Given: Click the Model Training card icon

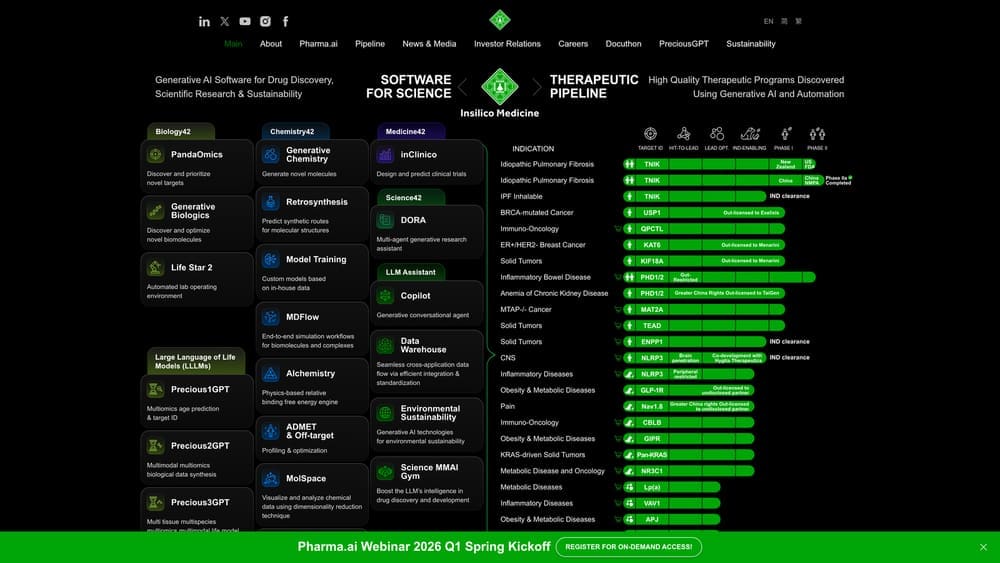Looking at the screenshot, I should pos(270,260).
